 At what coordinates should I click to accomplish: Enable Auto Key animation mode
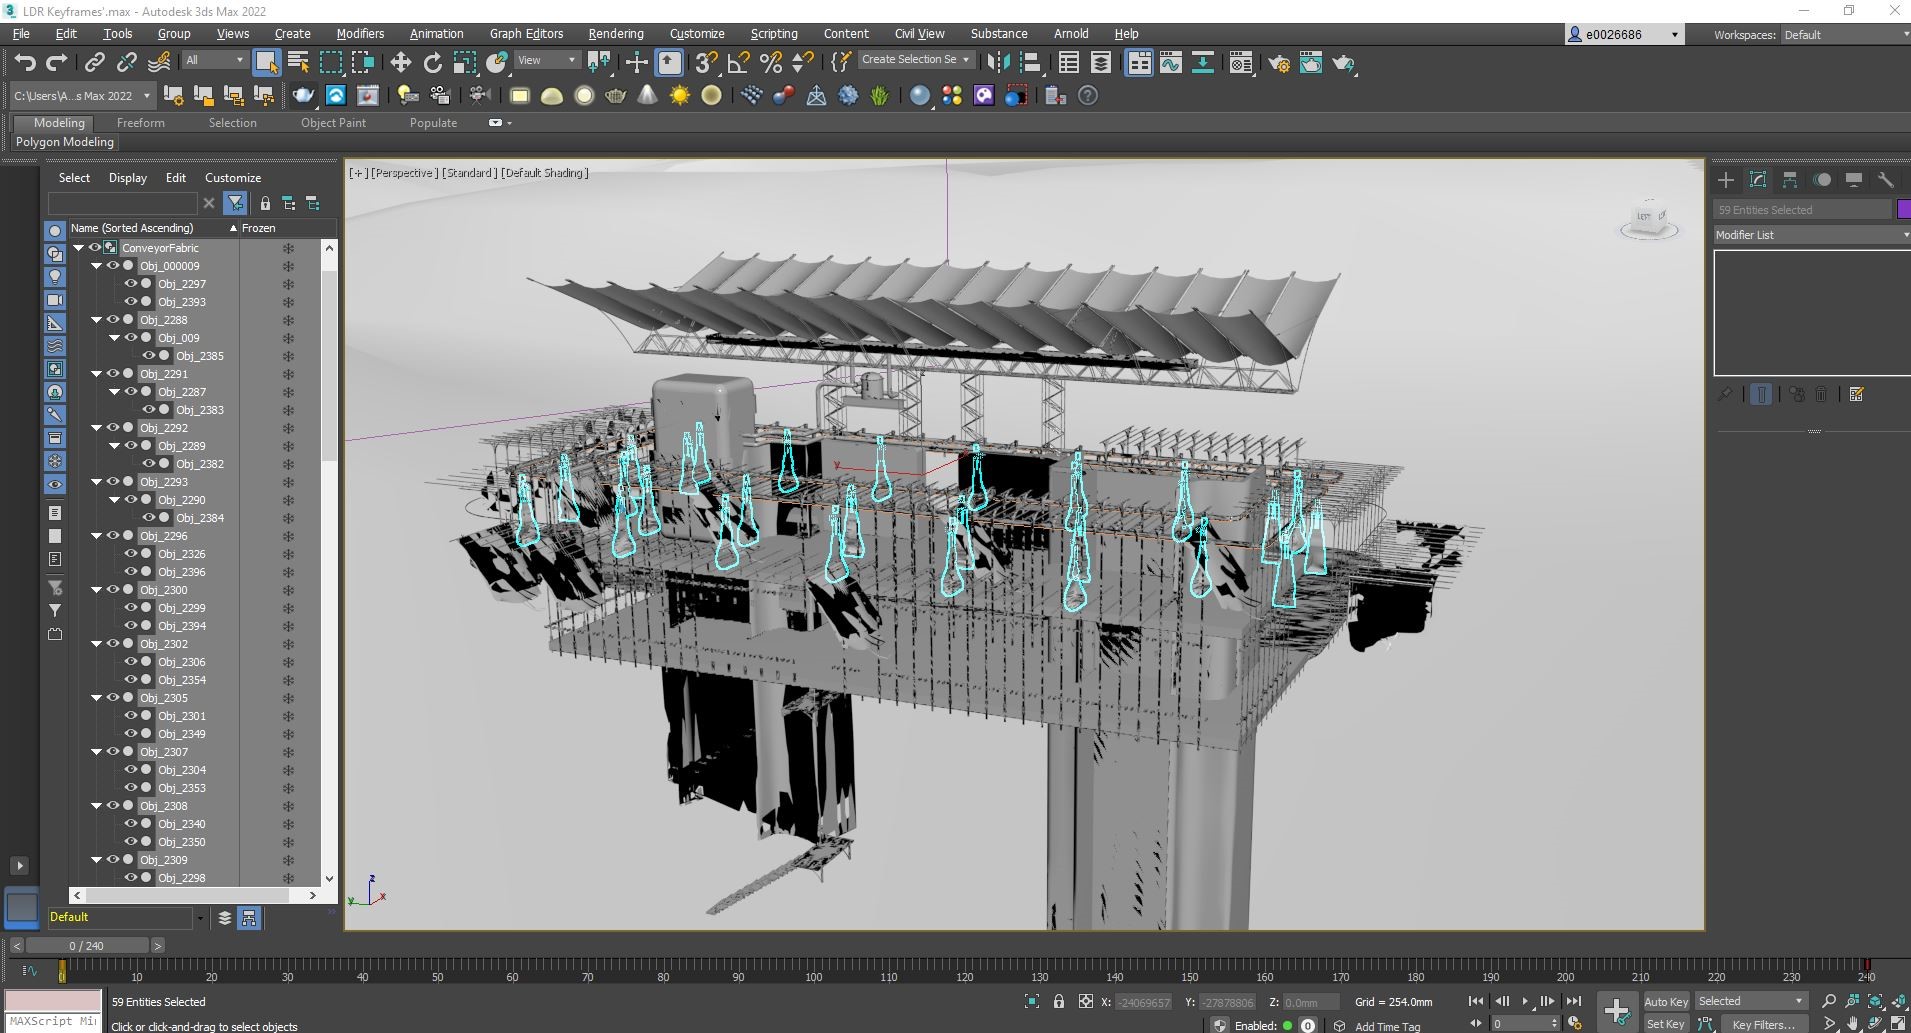coord(1665,1001)
